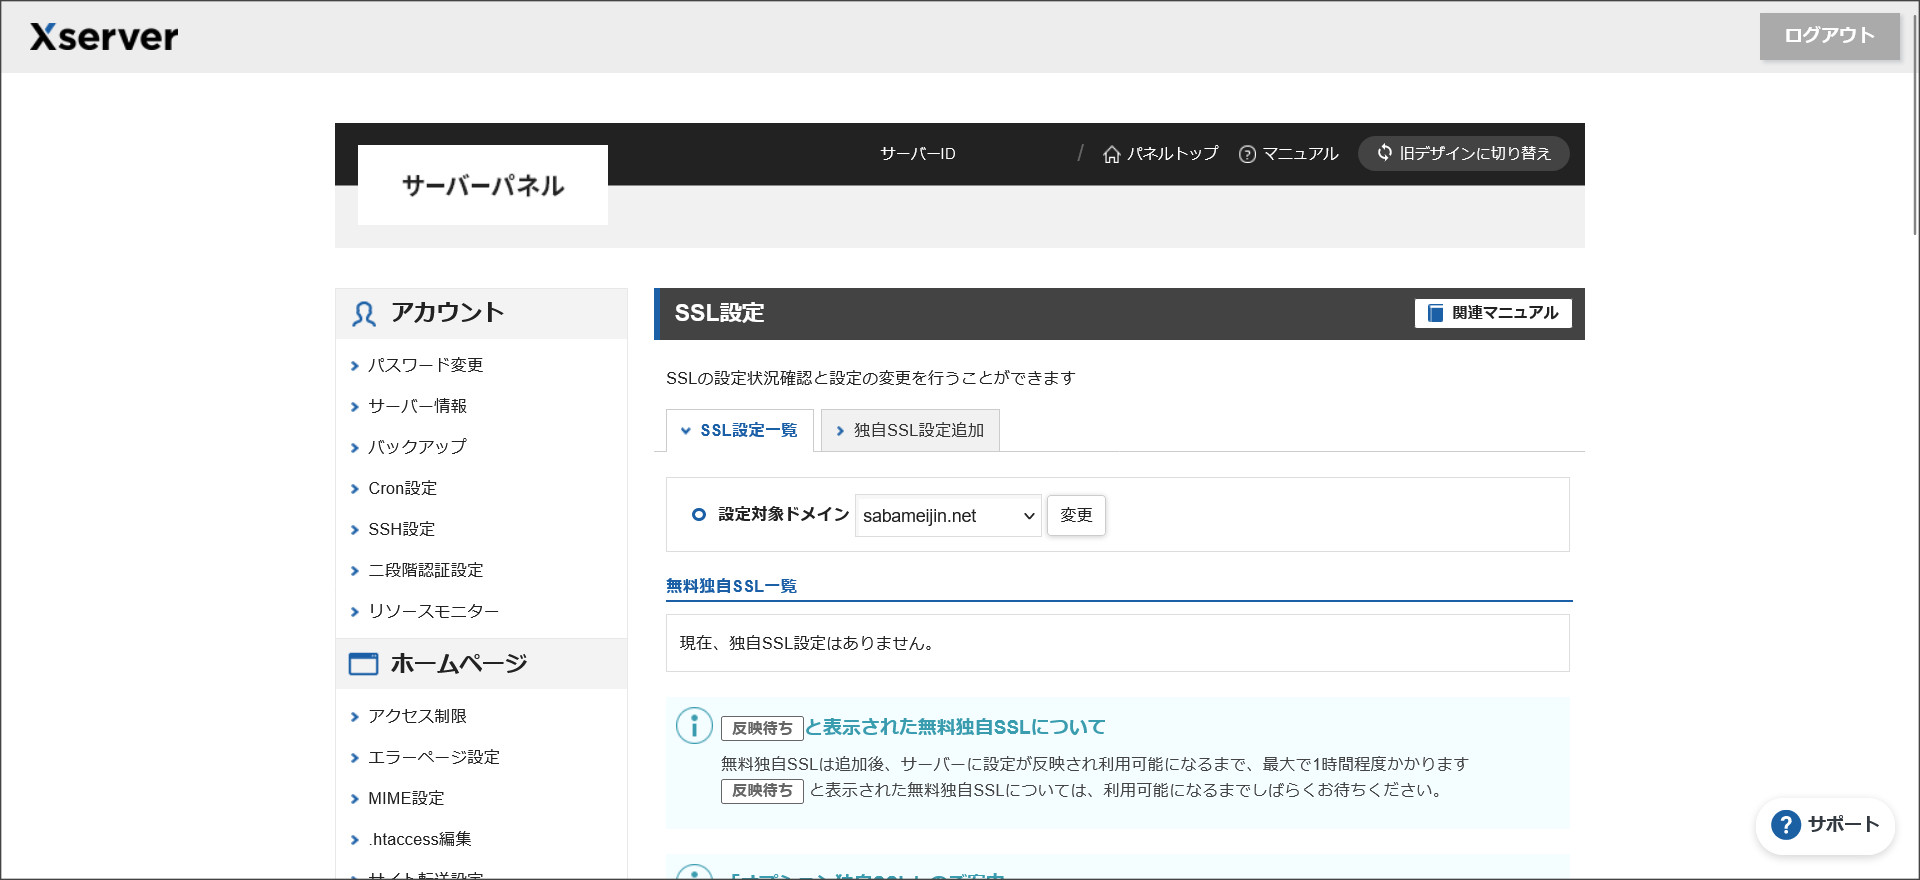Click the アカウント person icon
This screenshot has width=1920, height=880.
pos(364,314)
